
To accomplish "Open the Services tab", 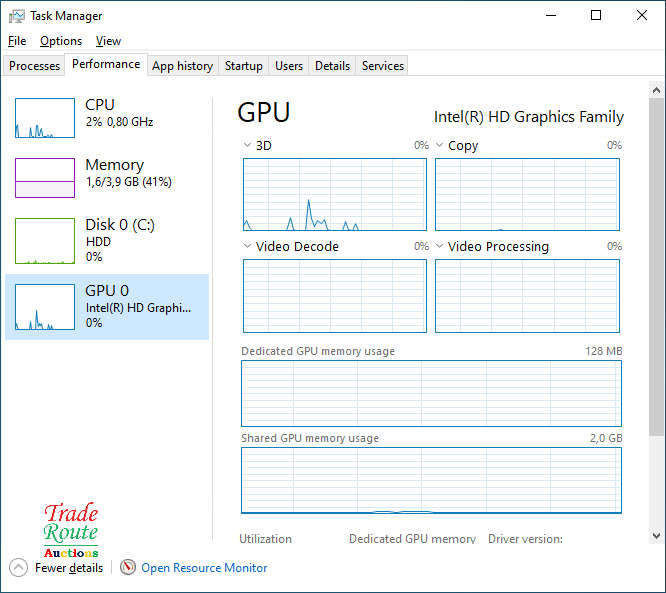I will (x=382, y=66).
